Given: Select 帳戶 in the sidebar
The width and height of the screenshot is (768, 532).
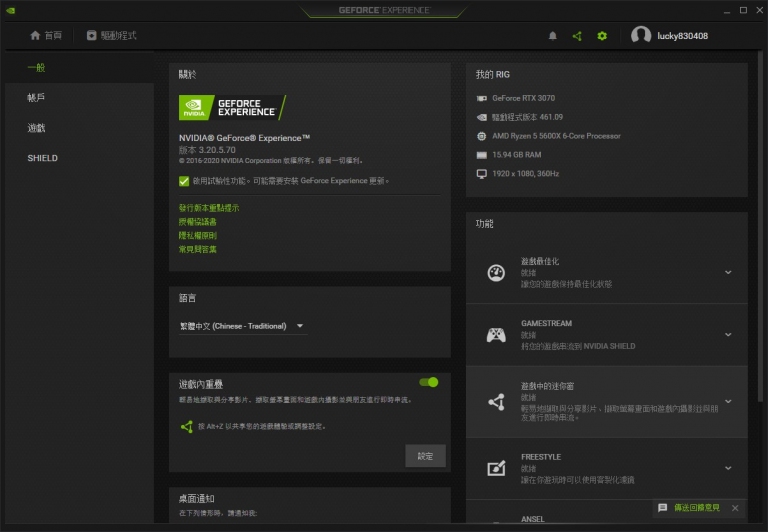Looking at the screenshot, I should coord(36,97).
